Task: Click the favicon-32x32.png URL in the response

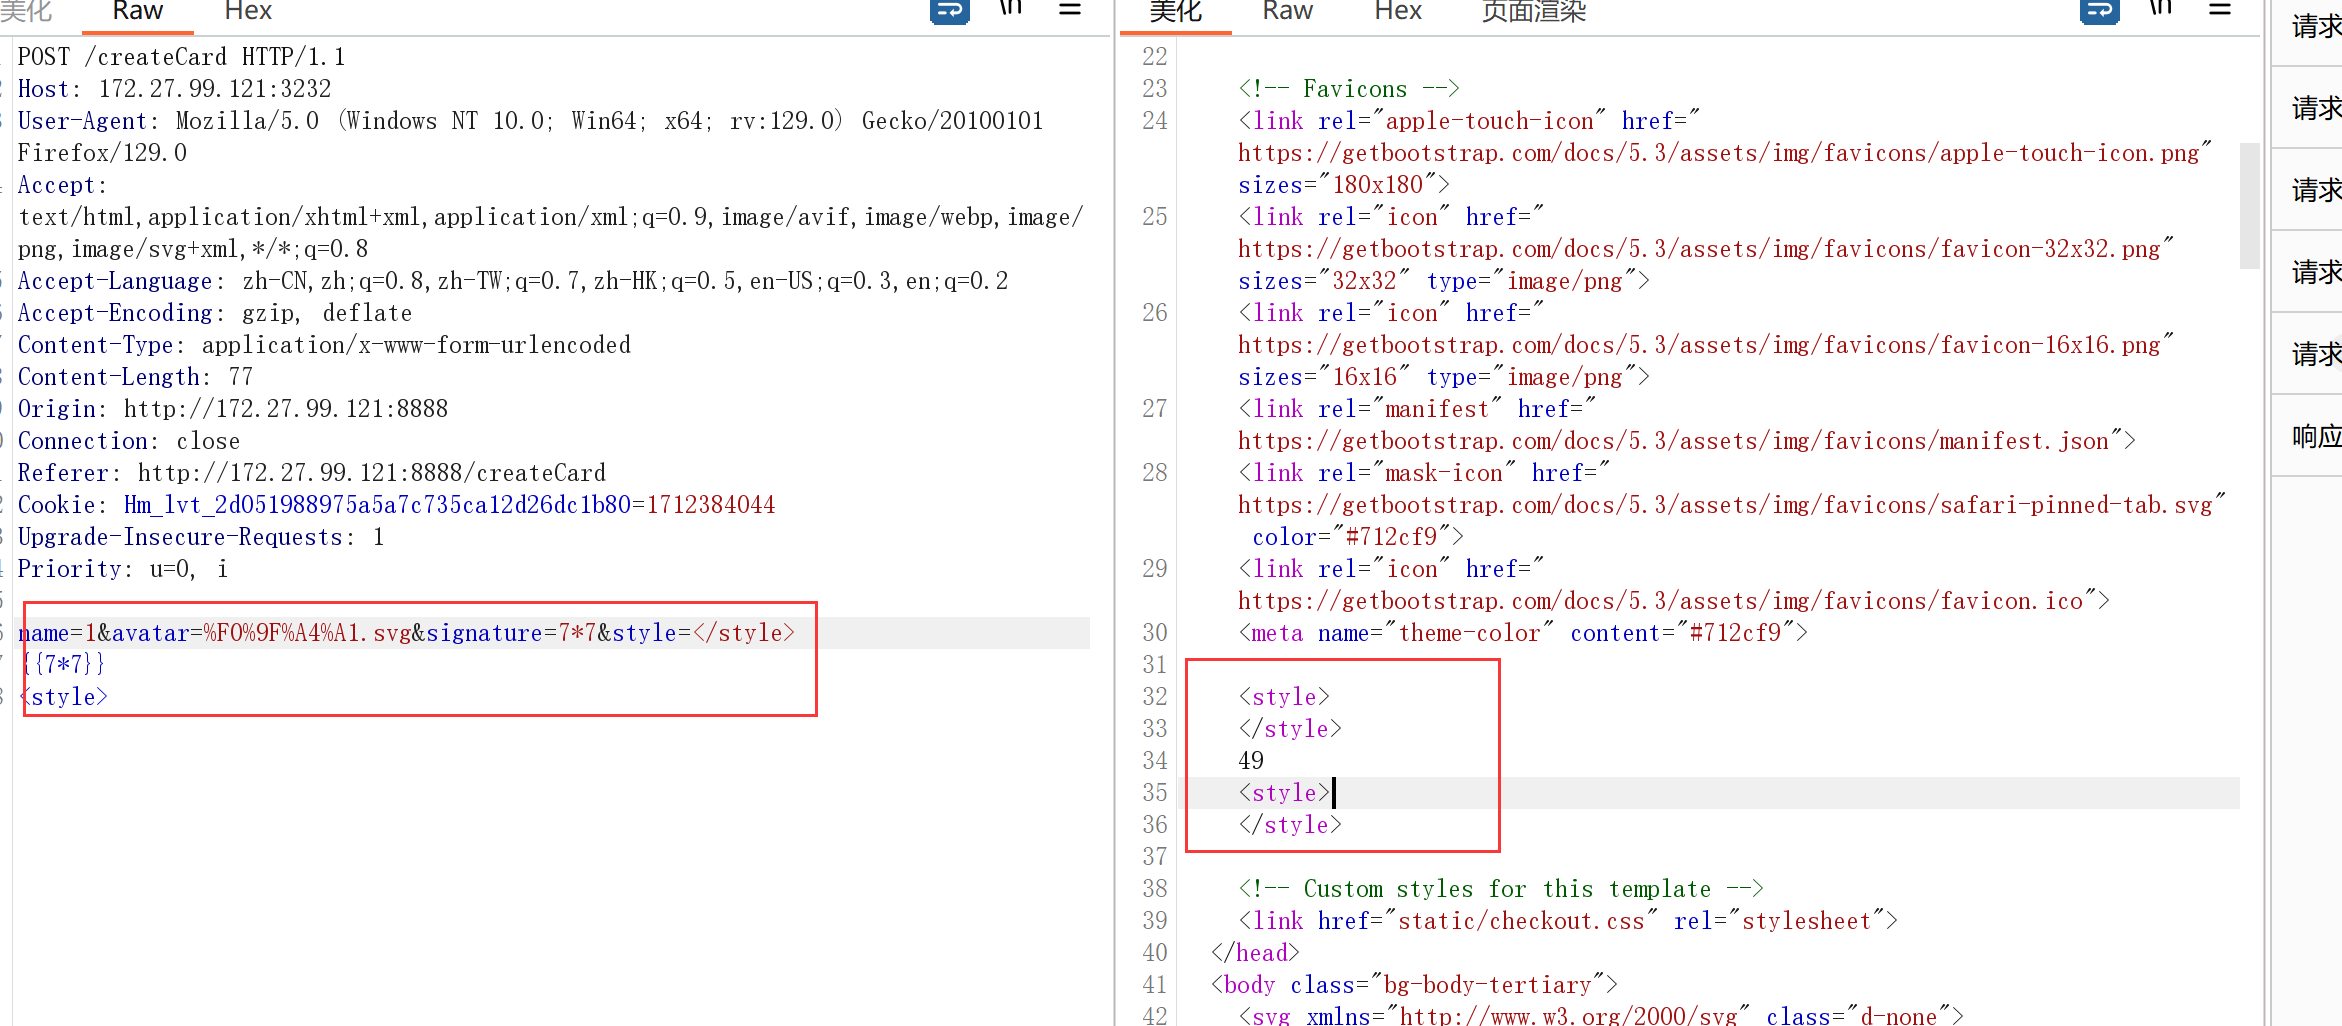Action: coord(1699,249)
